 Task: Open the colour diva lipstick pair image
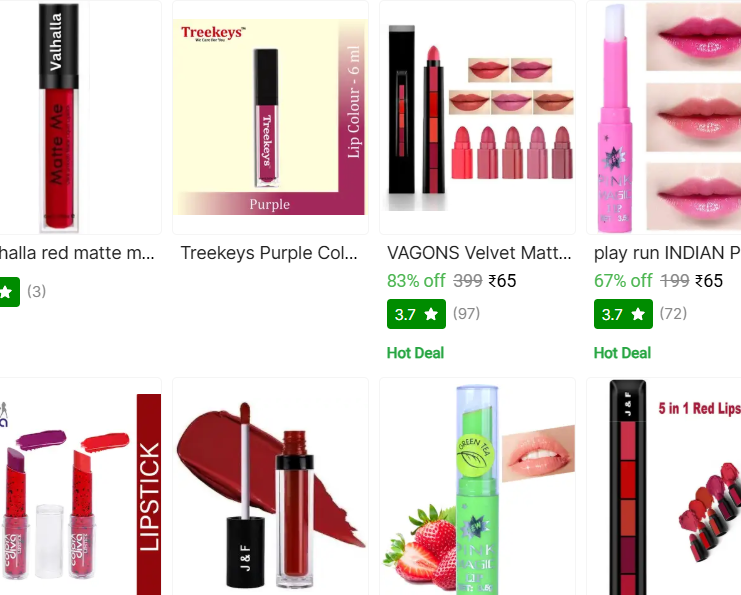(x=78, y=486)
